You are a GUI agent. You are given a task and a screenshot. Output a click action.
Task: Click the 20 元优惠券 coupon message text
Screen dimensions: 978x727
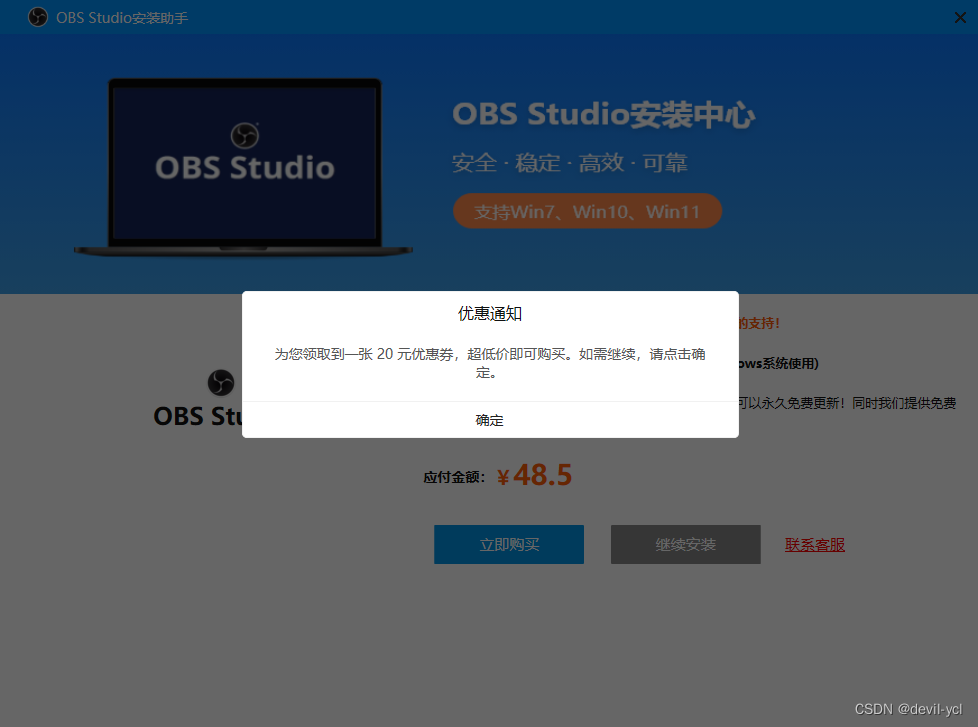coord(489,363)
